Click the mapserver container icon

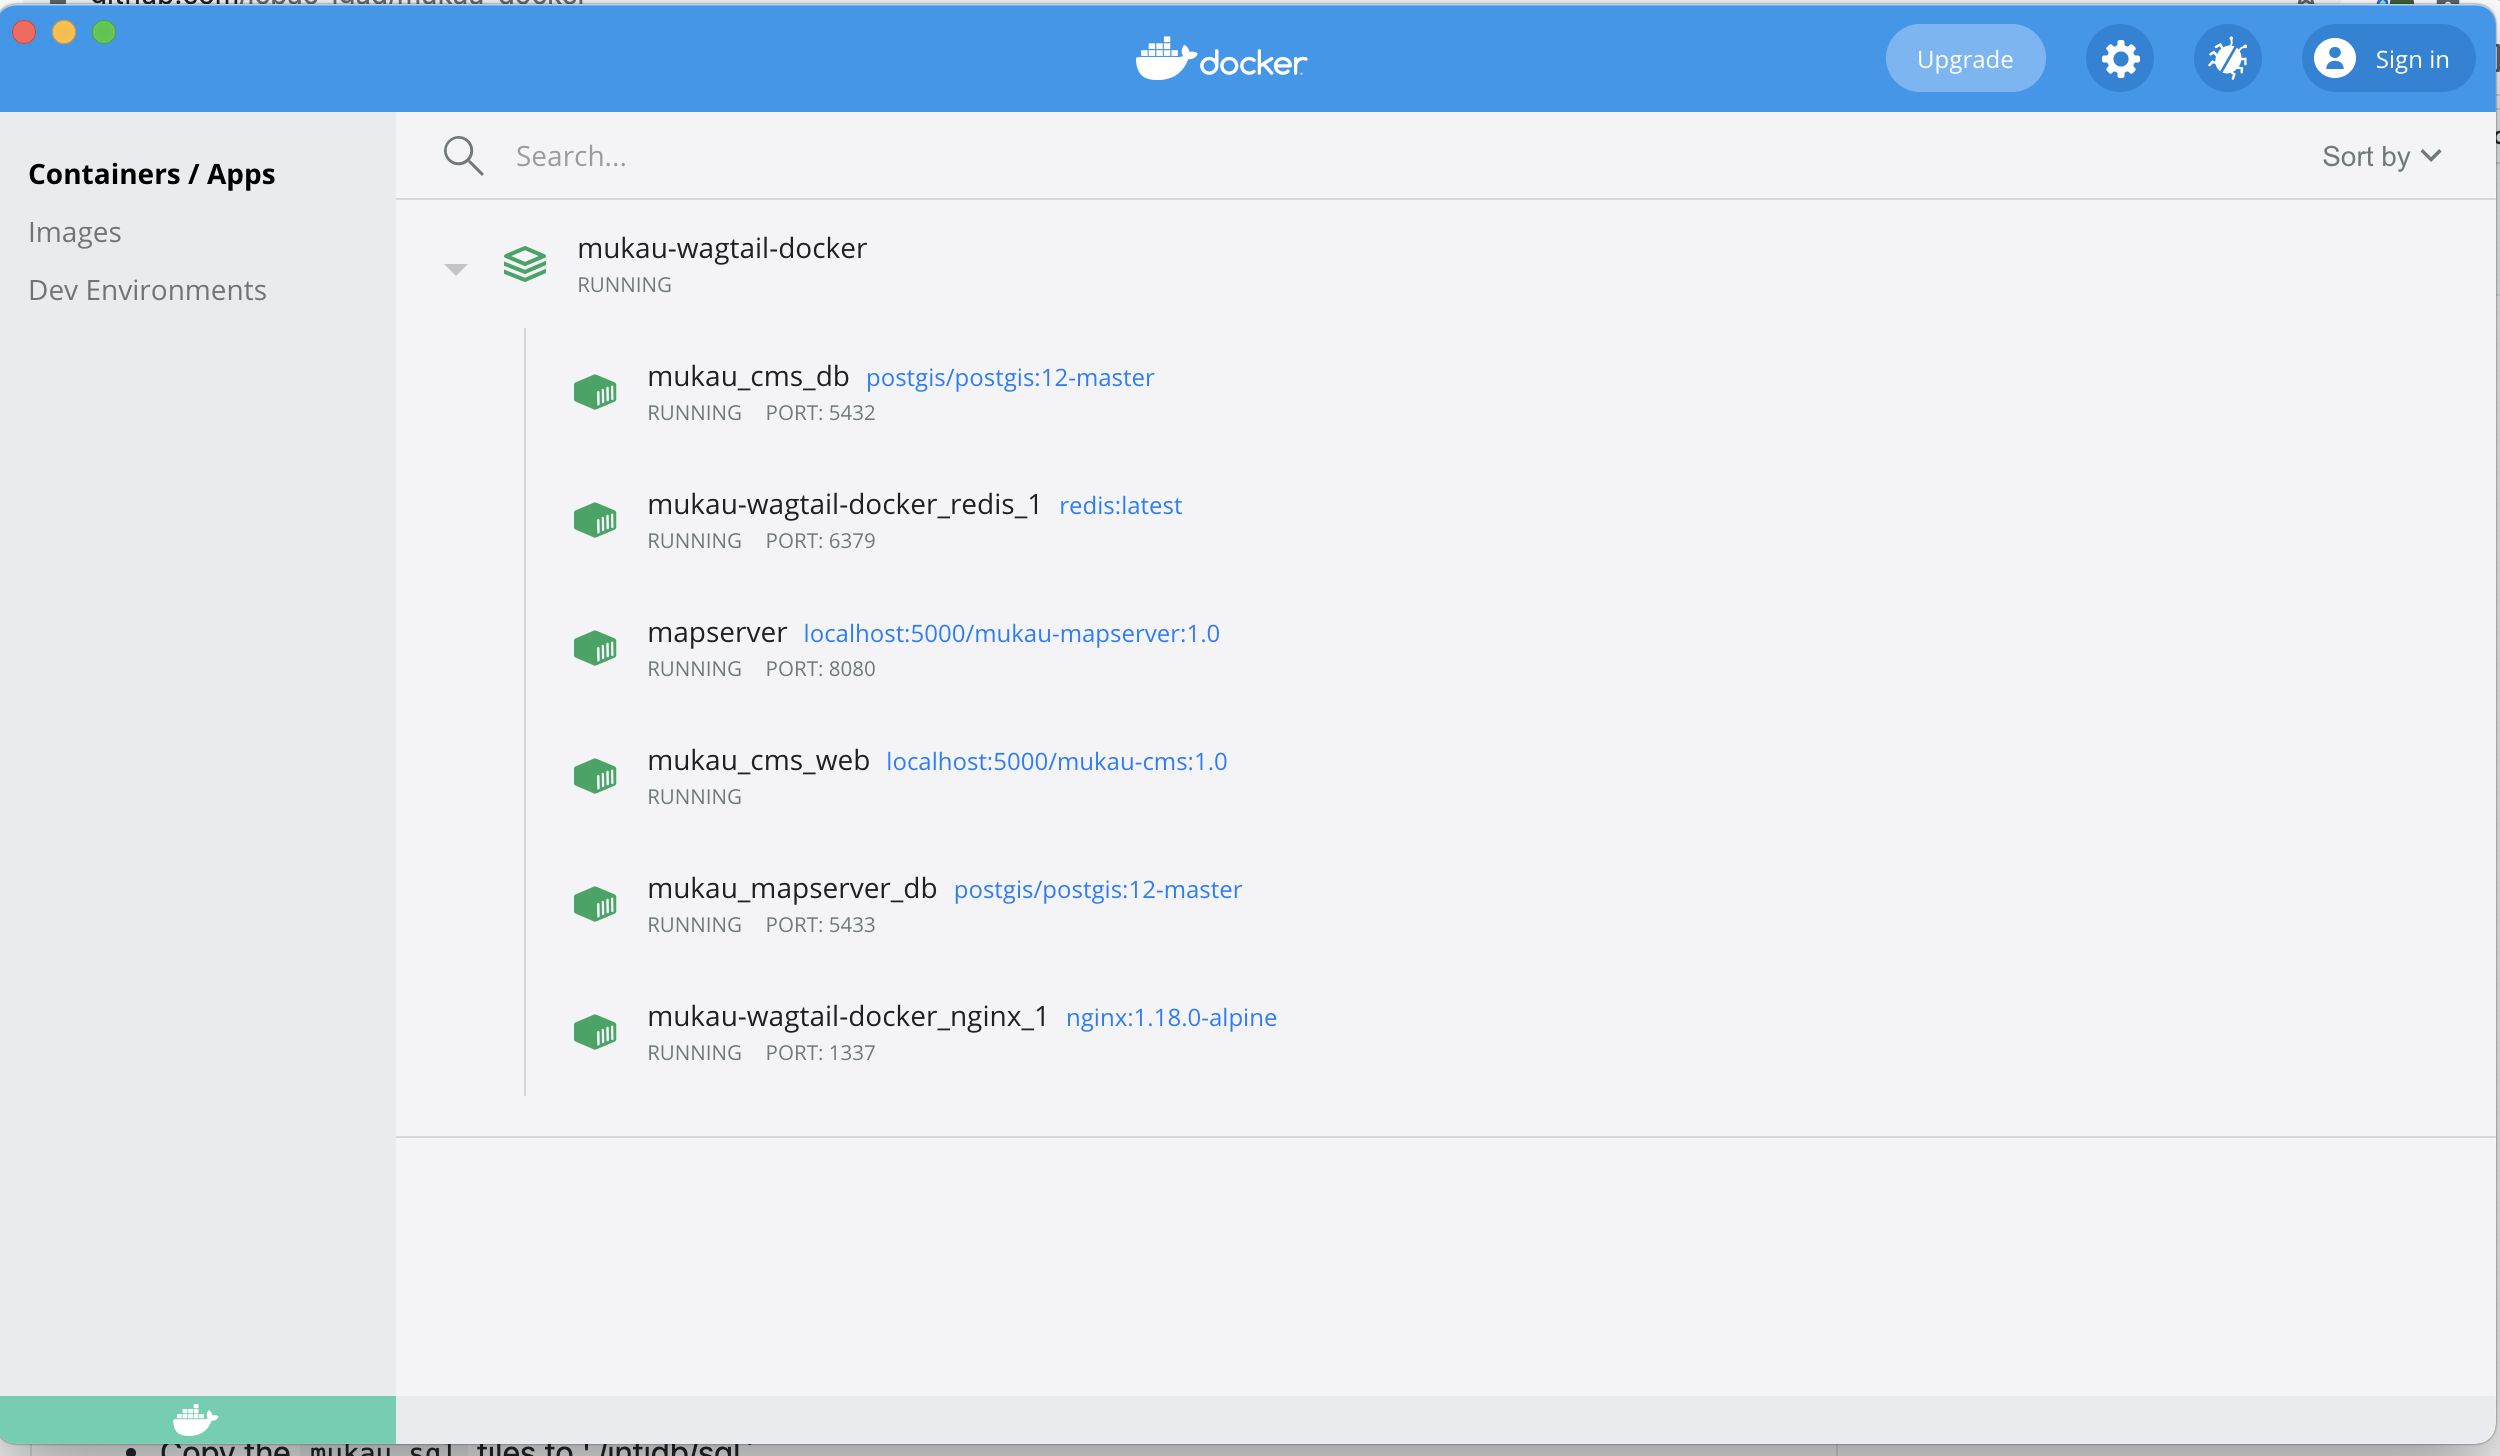point(595,648)
